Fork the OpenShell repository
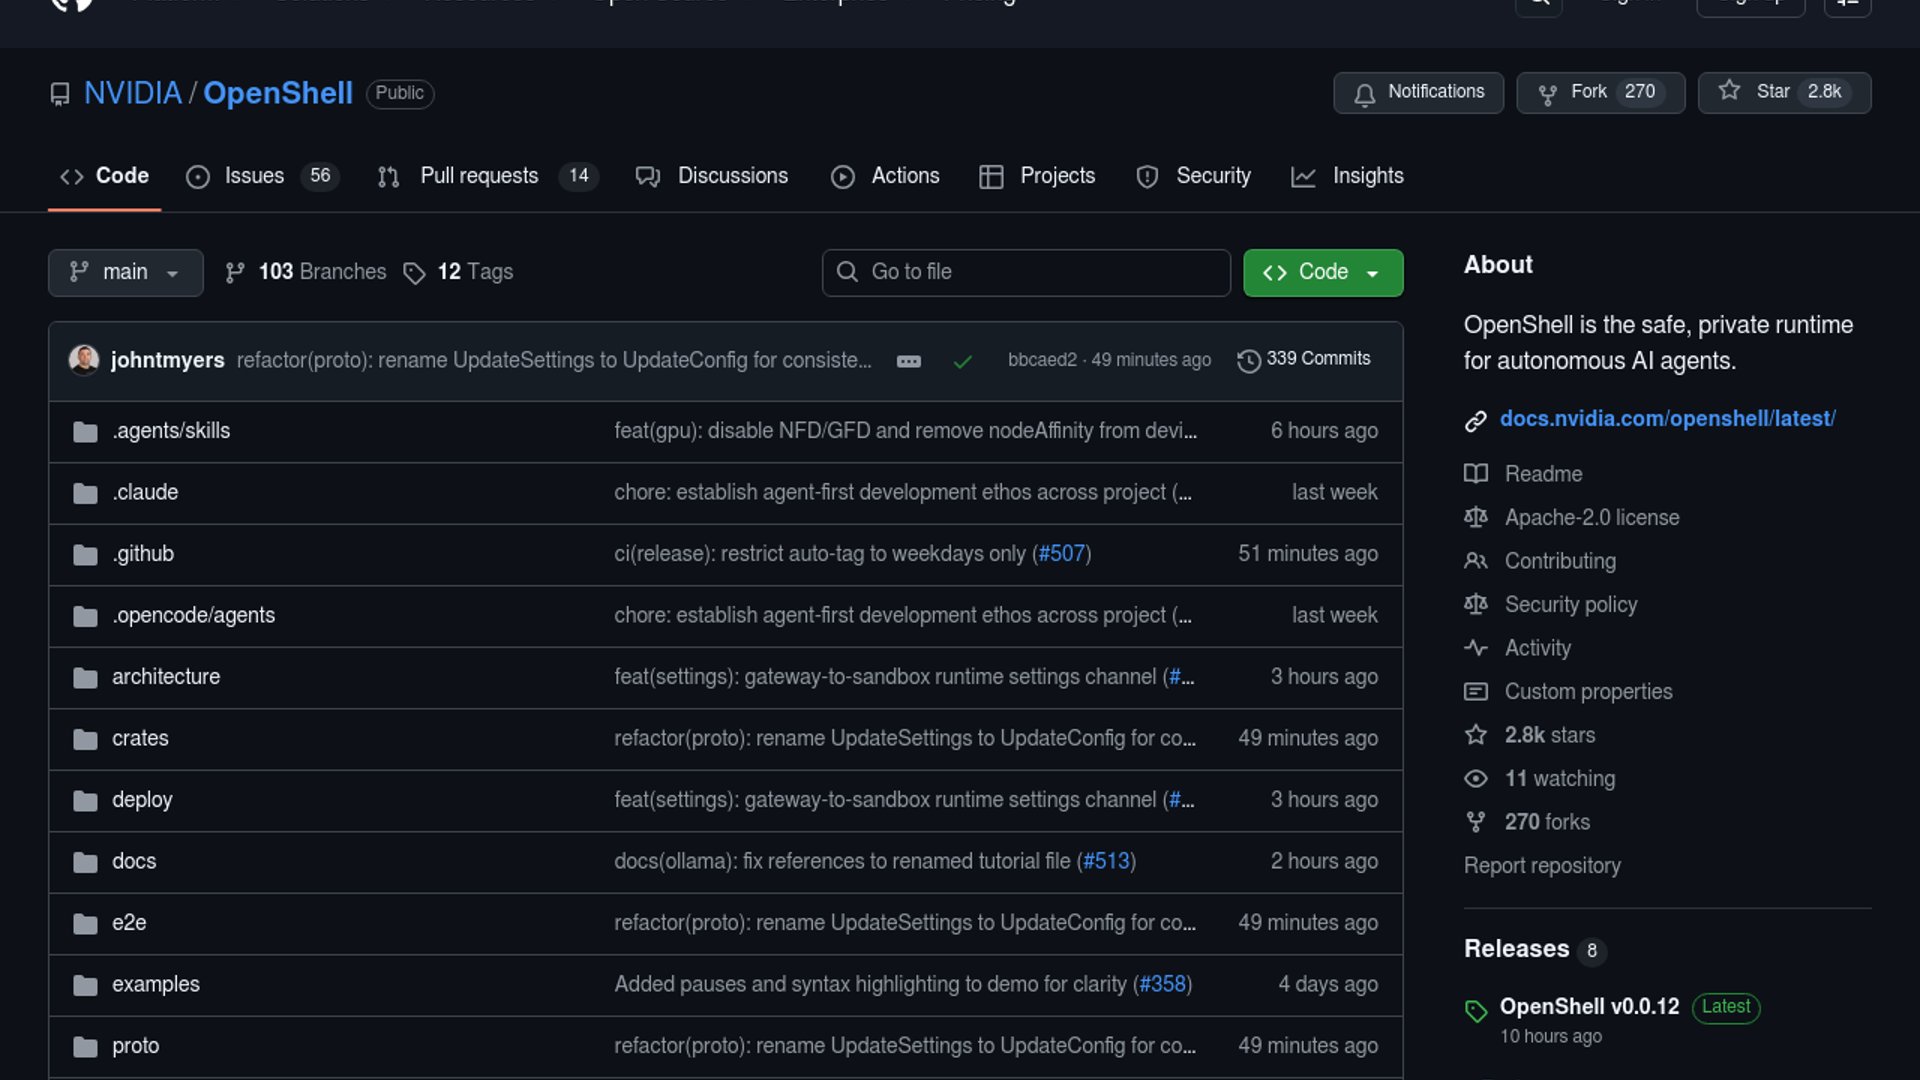The width and height of the screenshot is (1920, 1080). point(1600,92)
